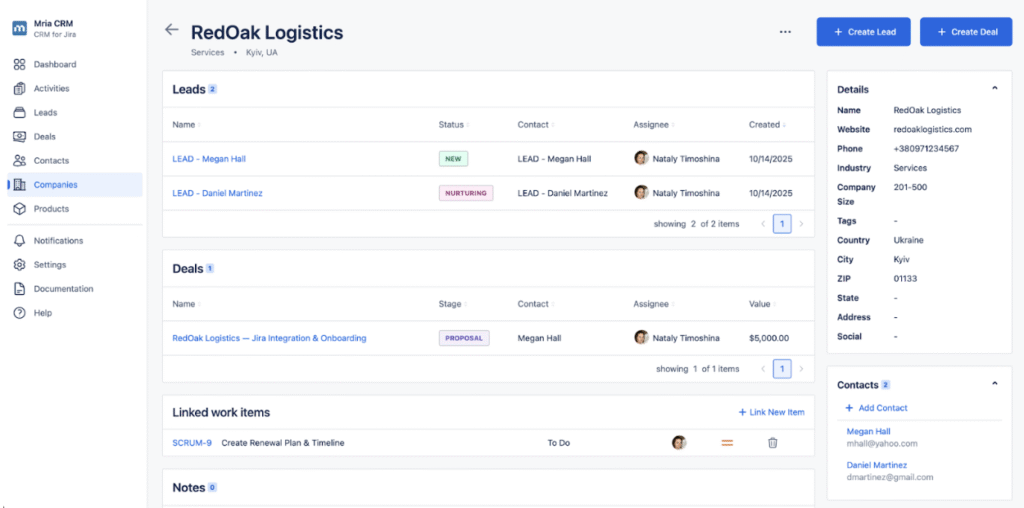Click the Create Deal button
The image size is (1024, 508).
pos(966,32)
